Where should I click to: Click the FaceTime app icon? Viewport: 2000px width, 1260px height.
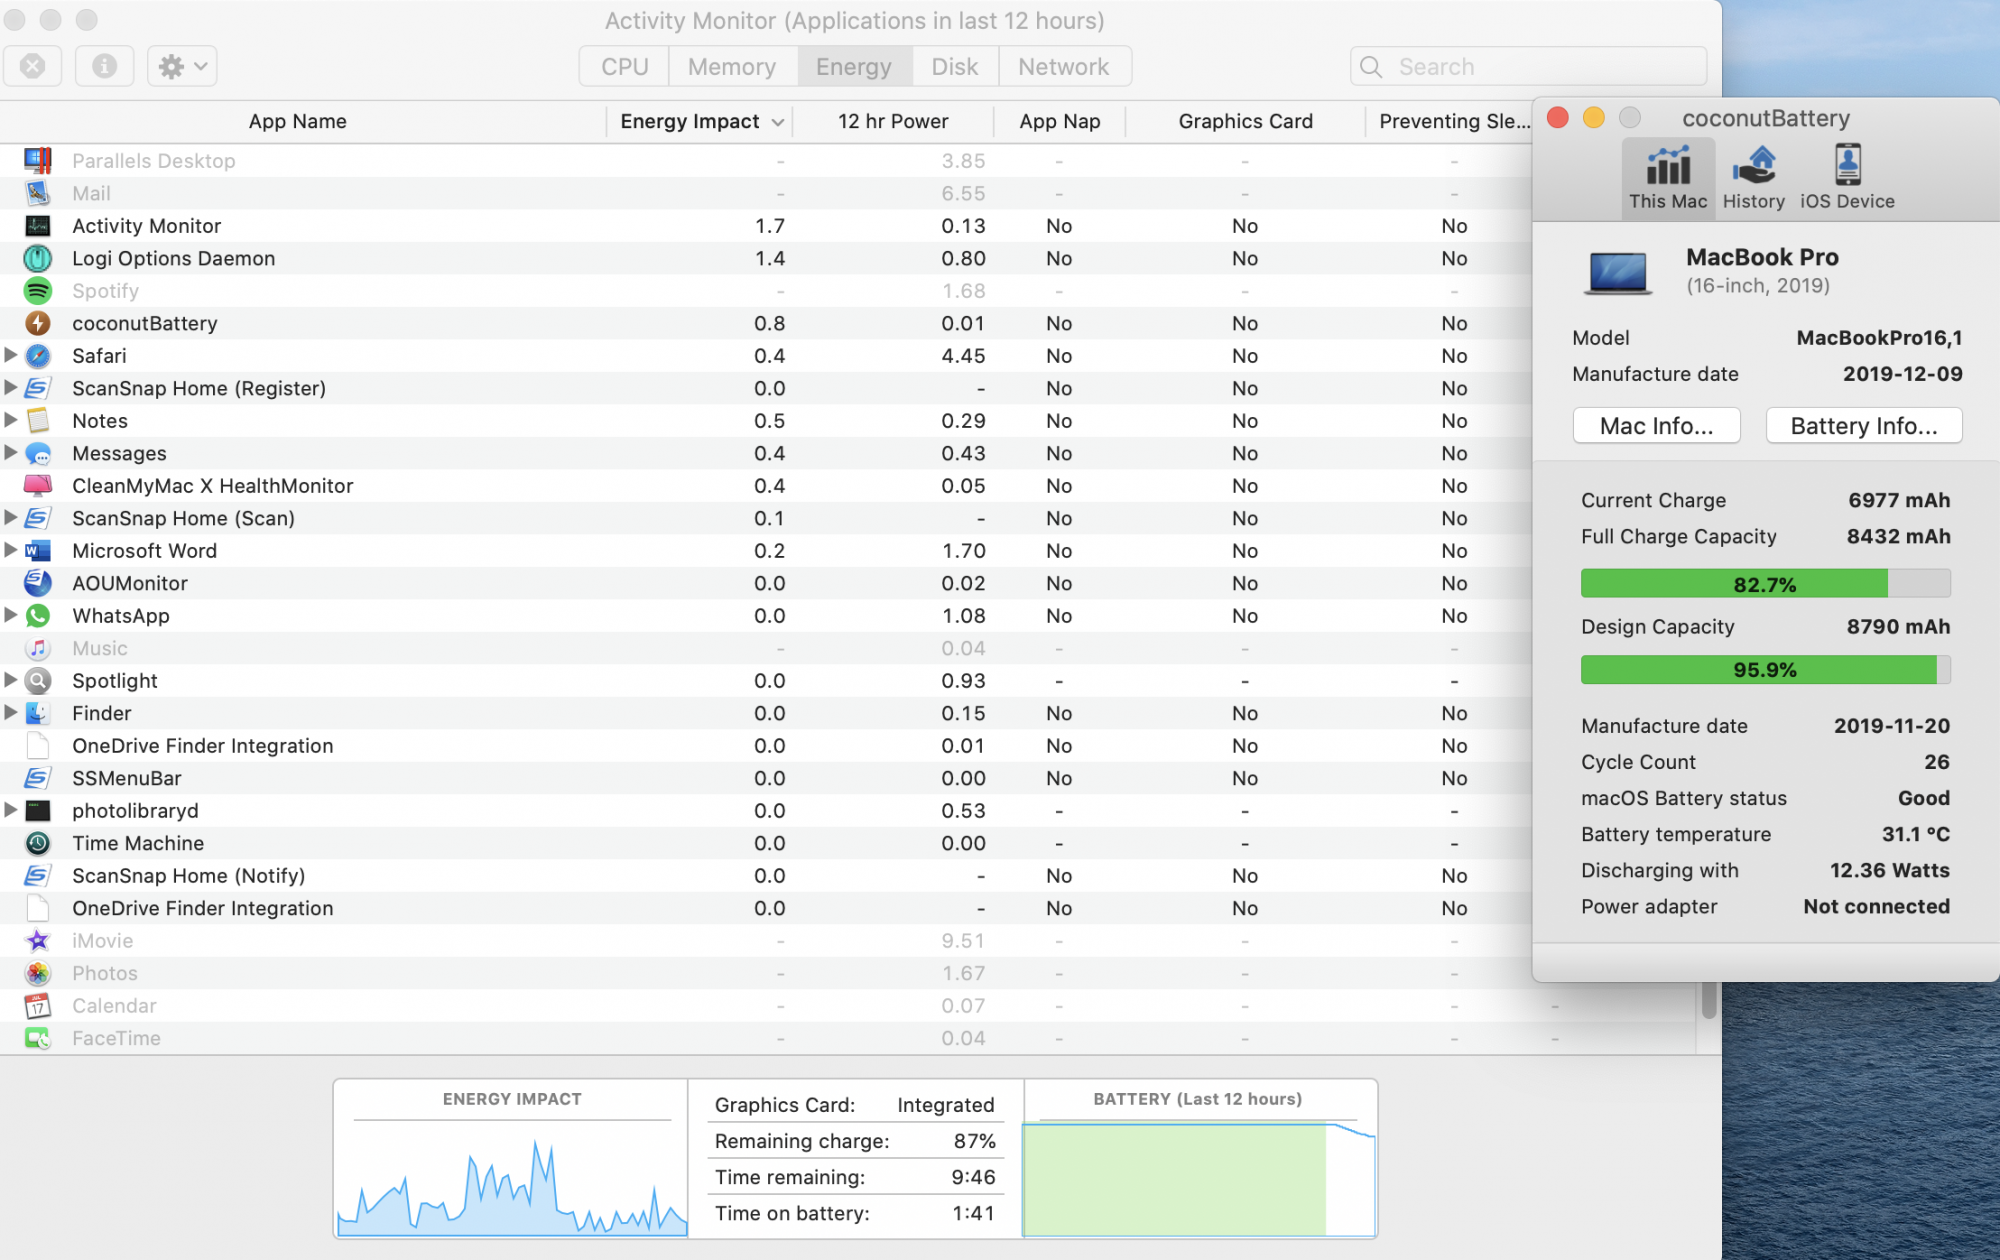38,1038
